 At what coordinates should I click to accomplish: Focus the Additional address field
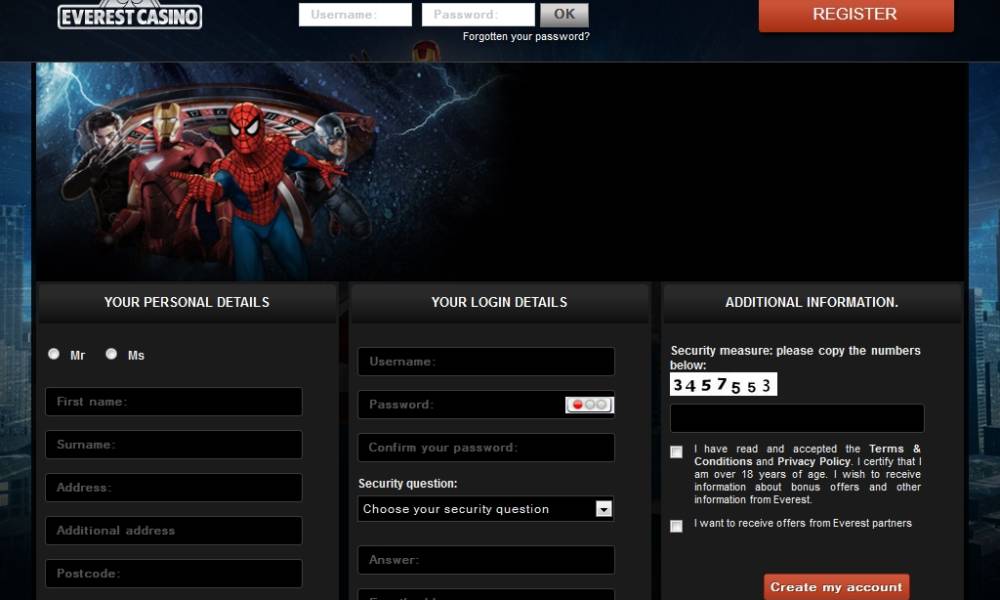pyautogui.click(x=173, y=530)
